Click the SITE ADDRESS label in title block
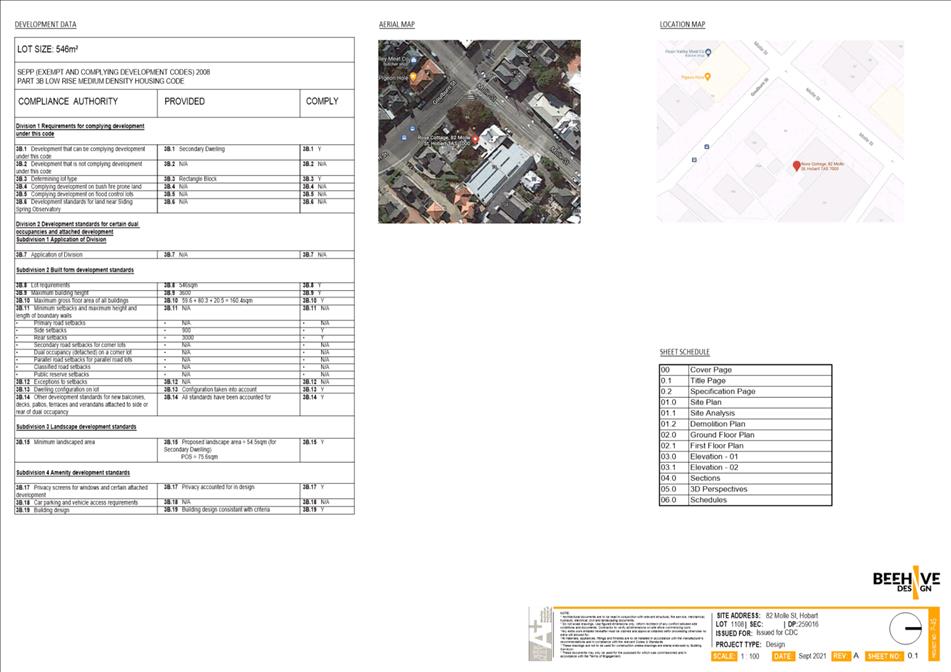Image resolution: width=951 pixels, height=672 pixels. (738, 616)
